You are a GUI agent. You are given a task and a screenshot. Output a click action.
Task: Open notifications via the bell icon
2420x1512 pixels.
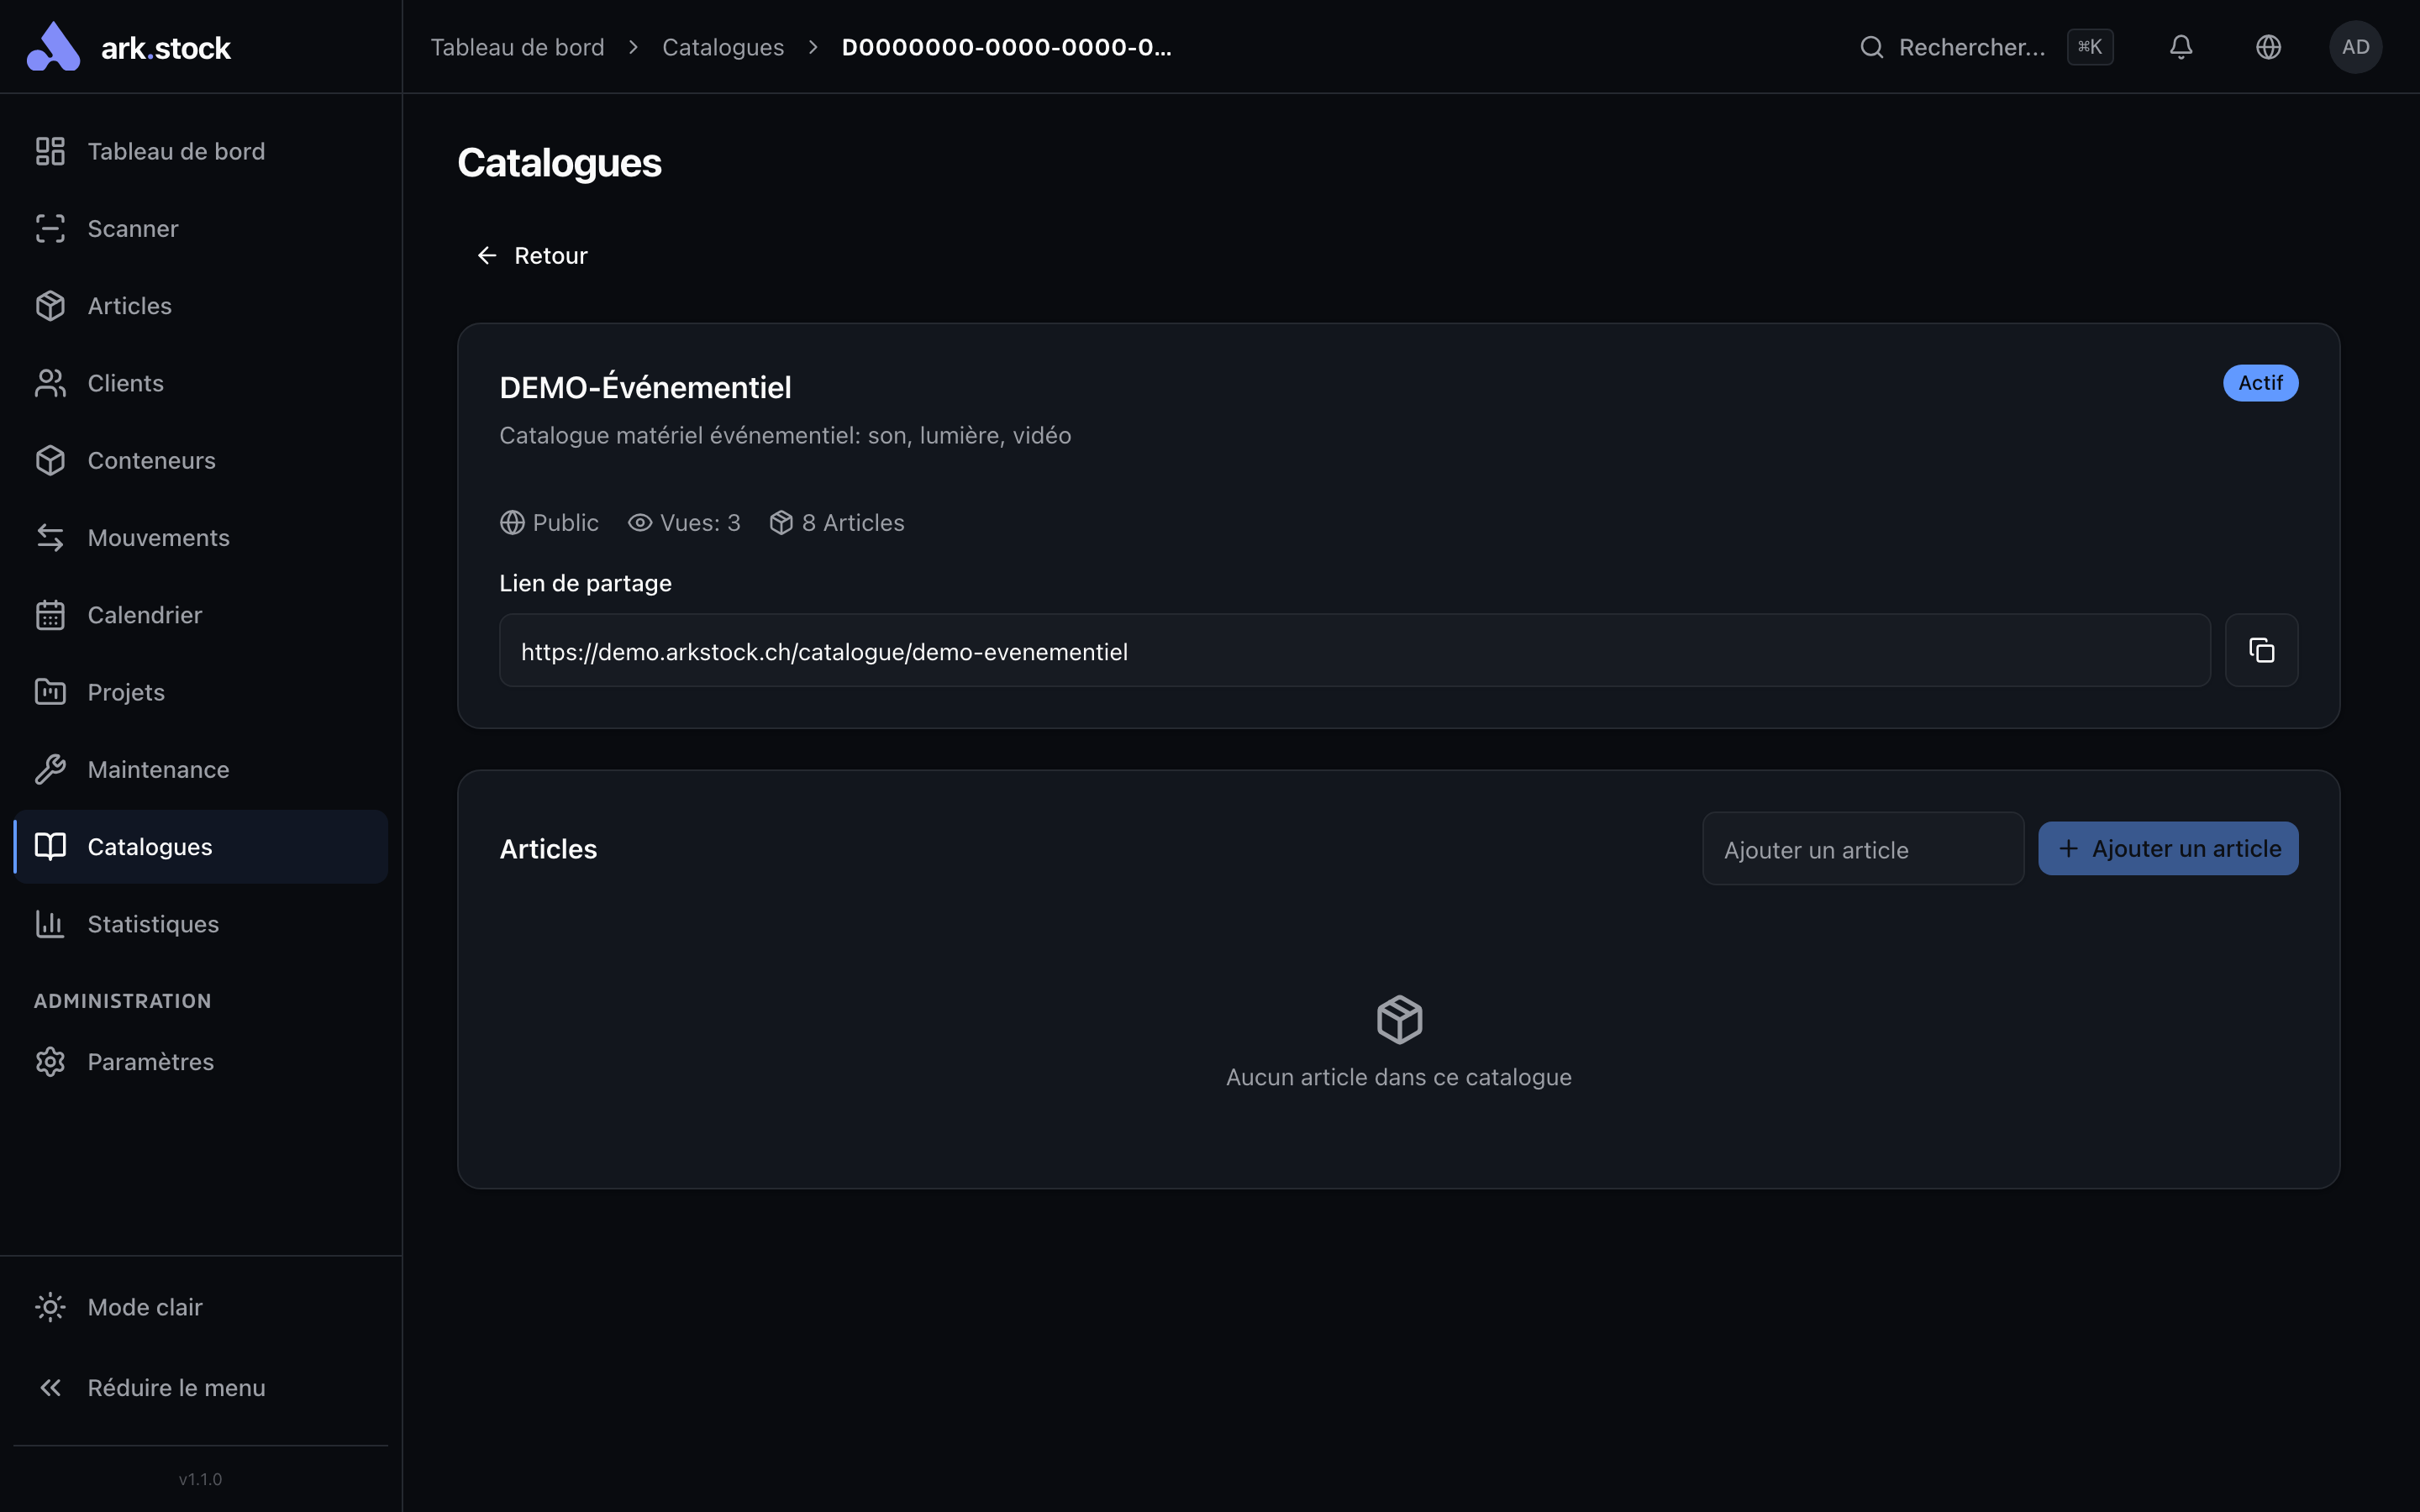point(2181,47)
